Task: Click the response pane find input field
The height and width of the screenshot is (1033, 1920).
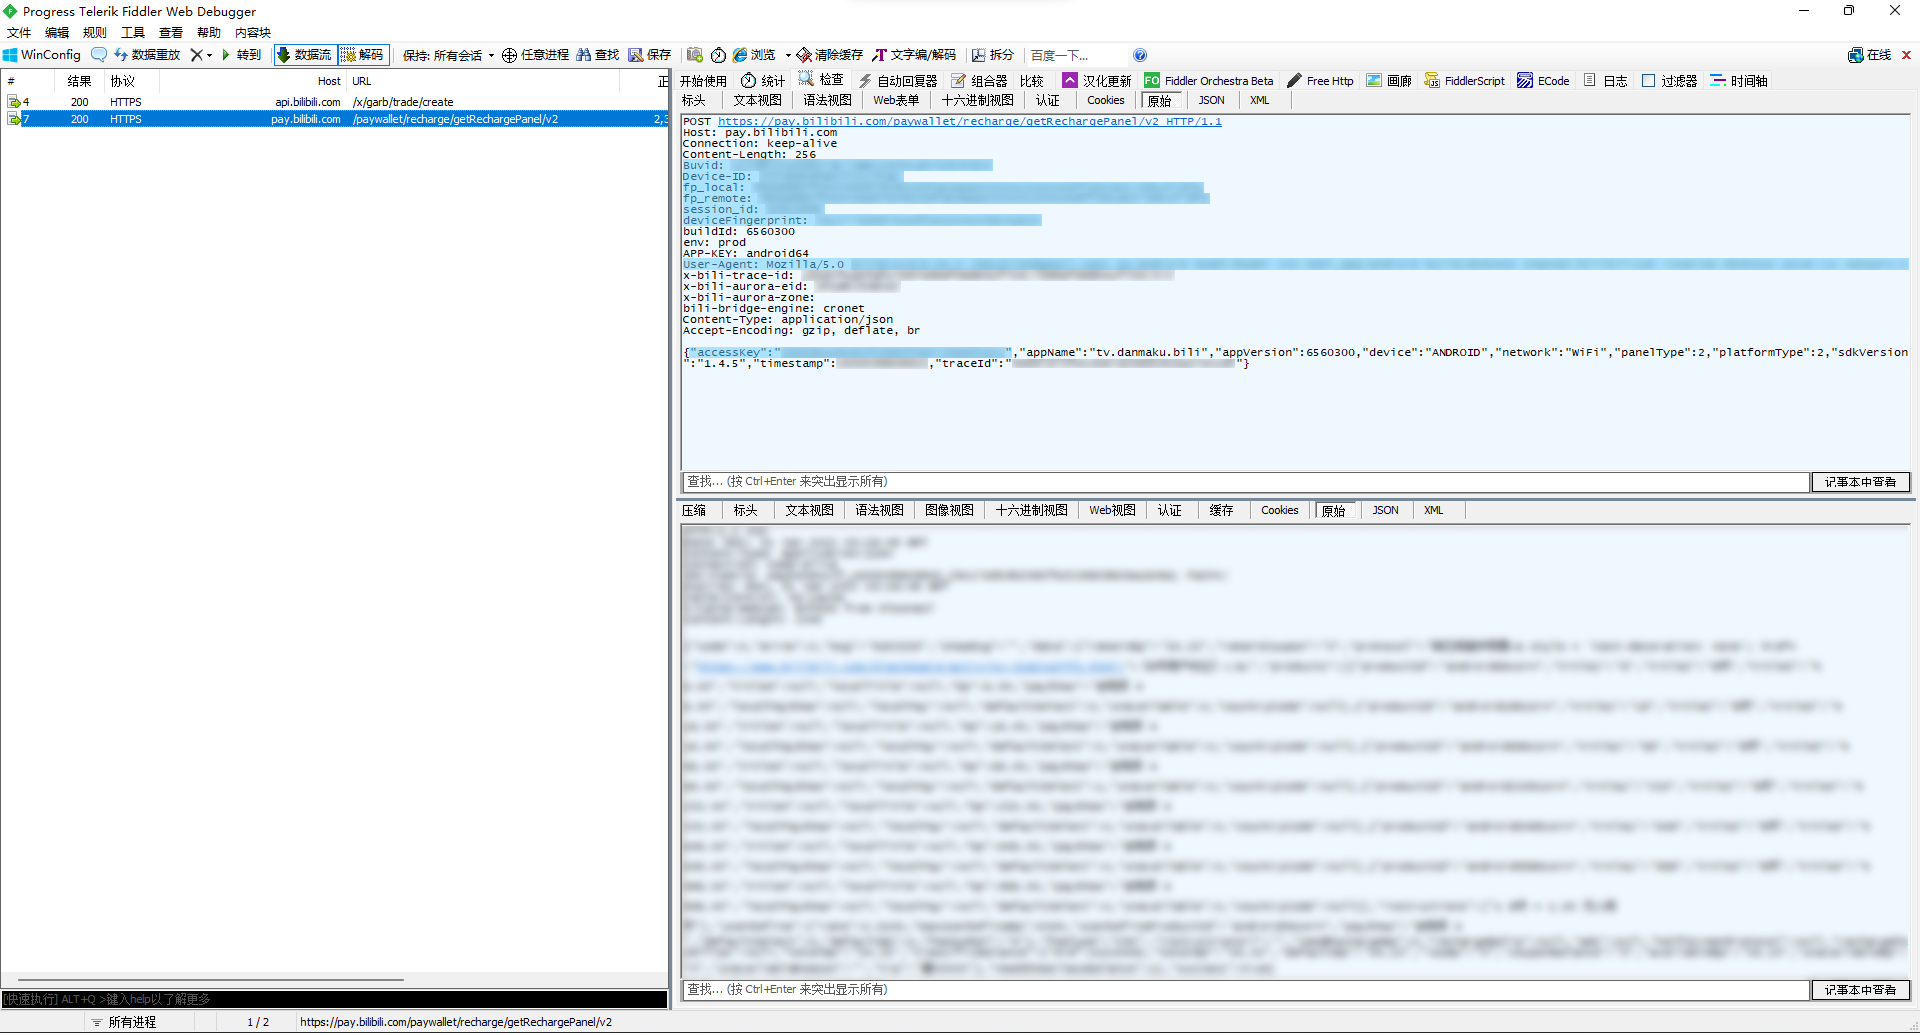Action: pyautogui.click(x=1245, y=990)
